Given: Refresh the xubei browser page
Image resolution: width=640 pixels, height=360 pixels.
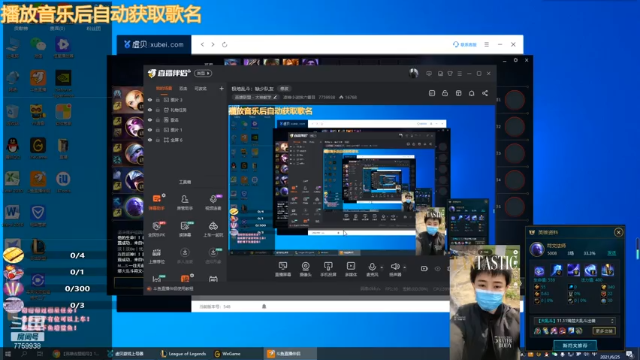Looking at the screenshot, I should 224,44.
